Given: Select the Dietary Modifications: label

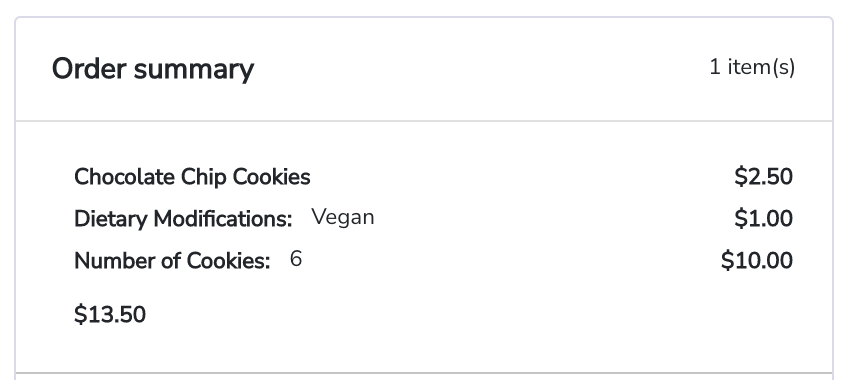Looking at the screenshot, I should (x=183, y=219).
